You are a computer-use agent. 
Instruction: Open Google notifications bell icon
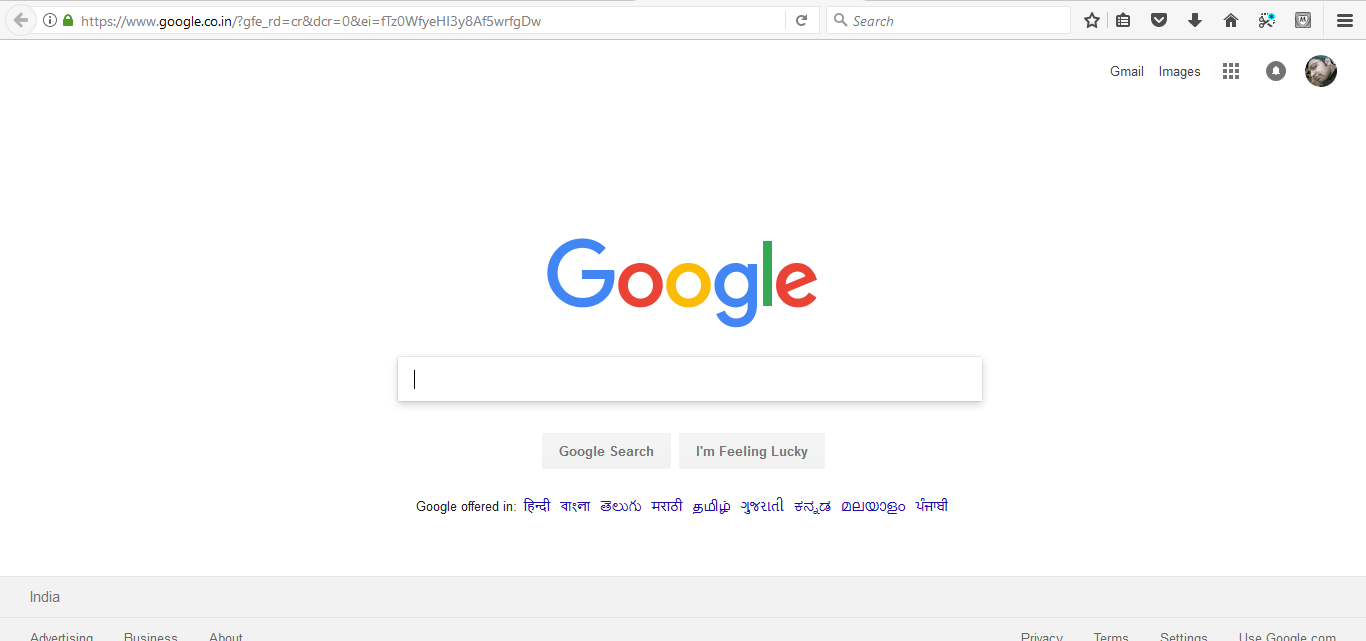point(1276,71)
